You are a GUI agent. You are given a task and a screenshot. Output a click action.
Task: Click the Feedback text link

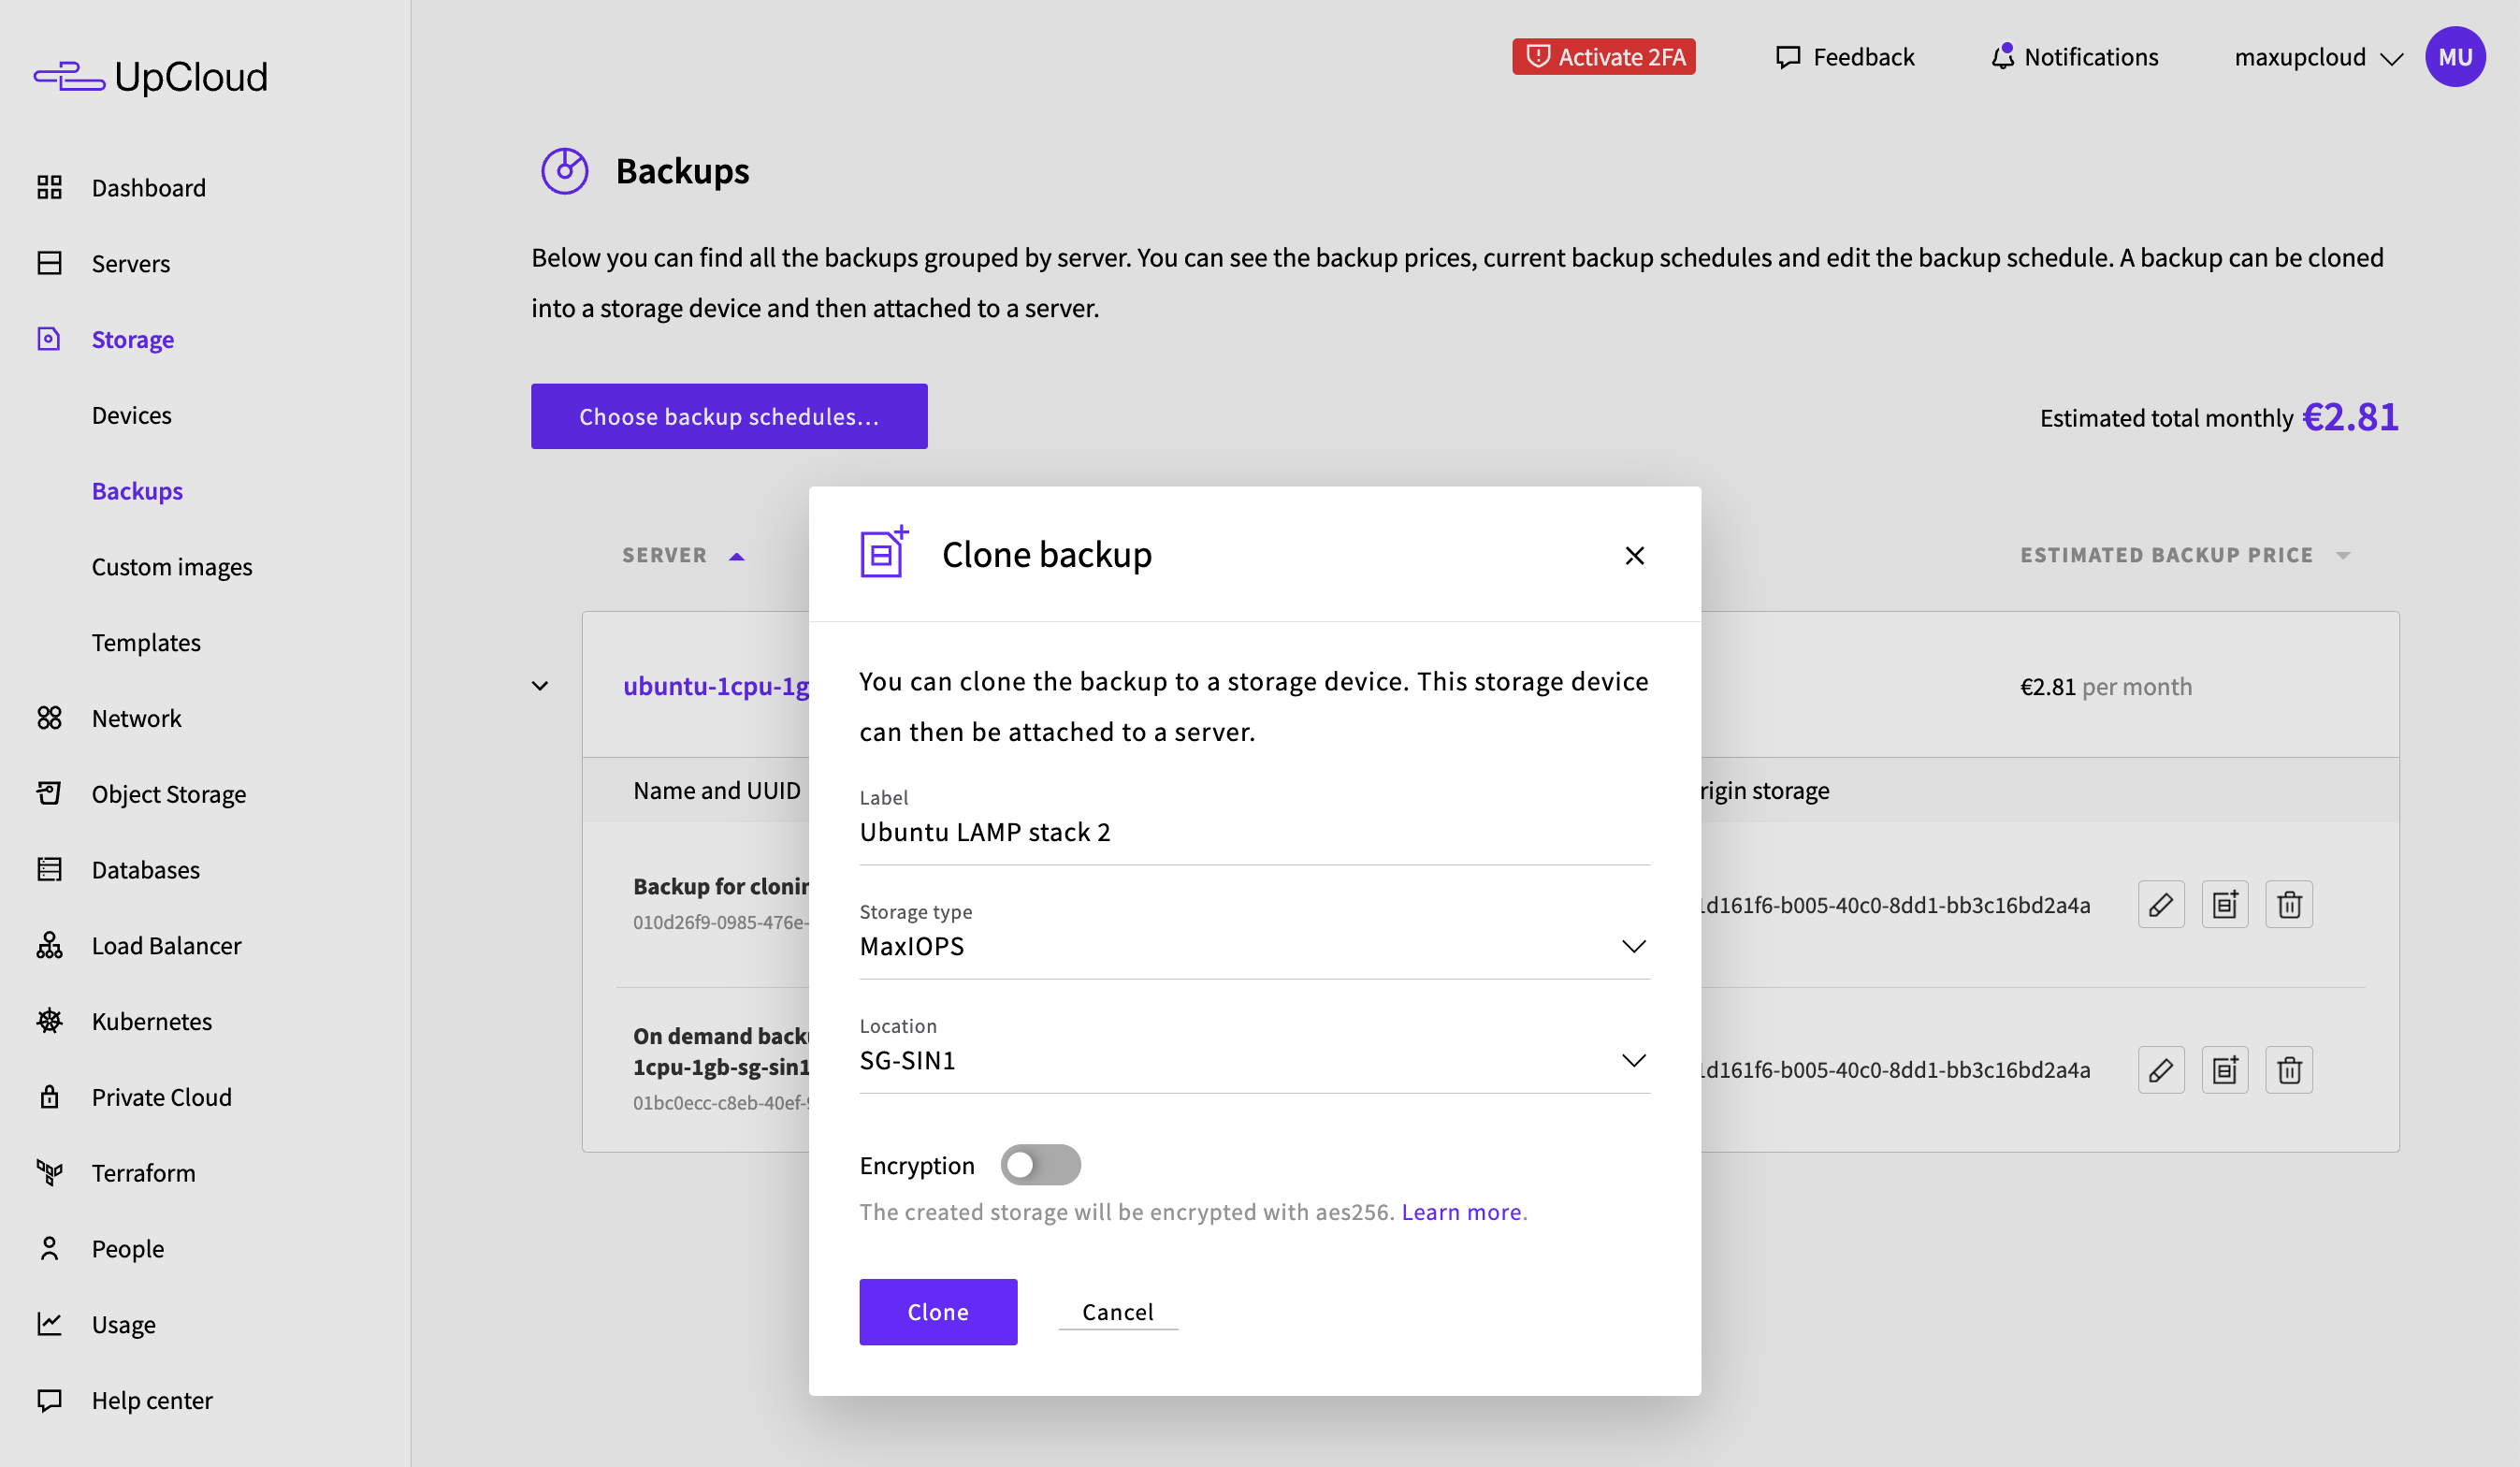pos(1863,57)
